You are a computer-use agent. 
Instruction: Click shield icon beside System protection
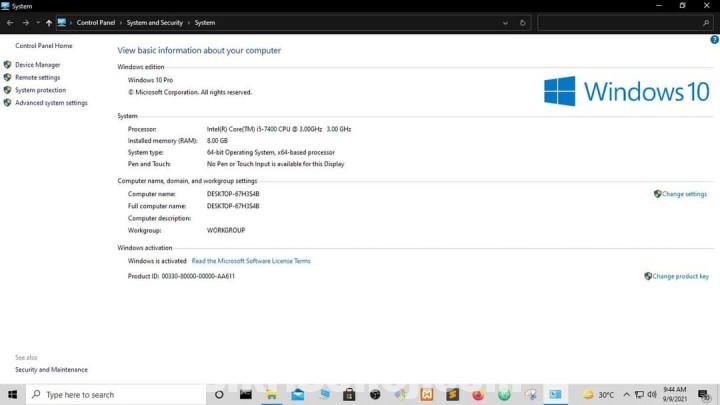pos(7,90)
